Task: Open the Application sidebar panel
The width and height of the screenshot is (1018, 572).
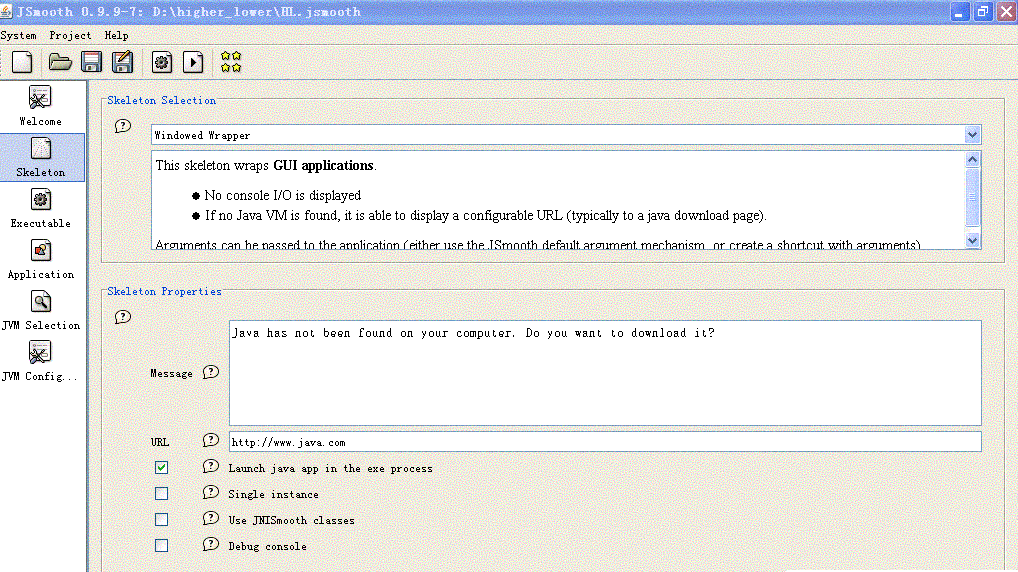Action: [x=40, y=259]
